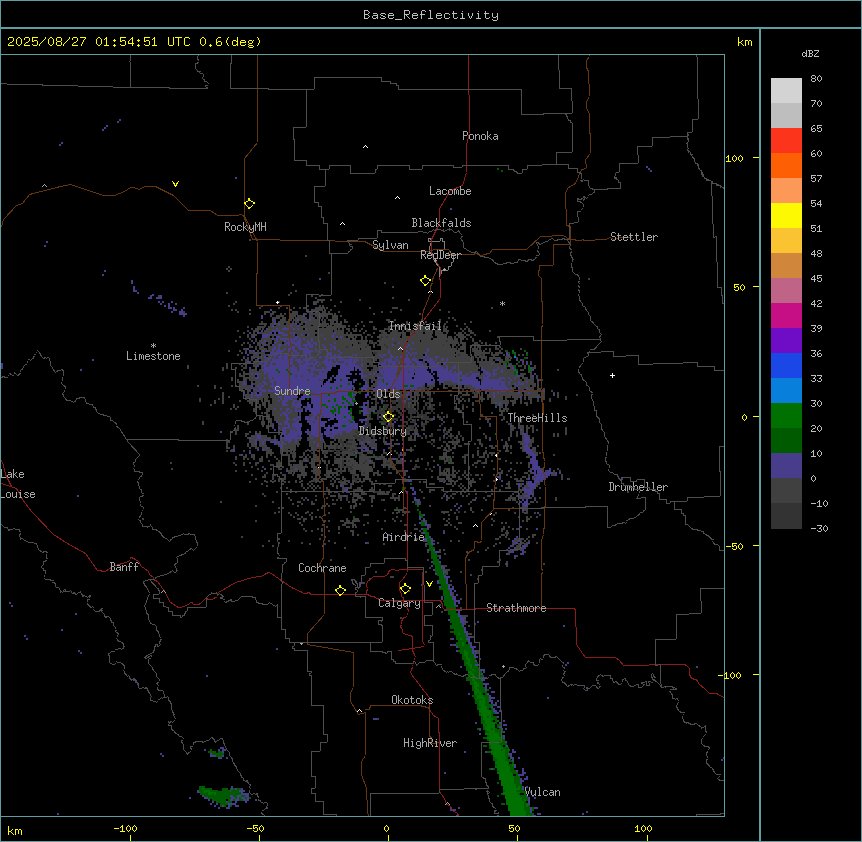Click the HighRiver label
Viewport: 862px width, 842px height.
pyautogui.click(x=430, y=743)
